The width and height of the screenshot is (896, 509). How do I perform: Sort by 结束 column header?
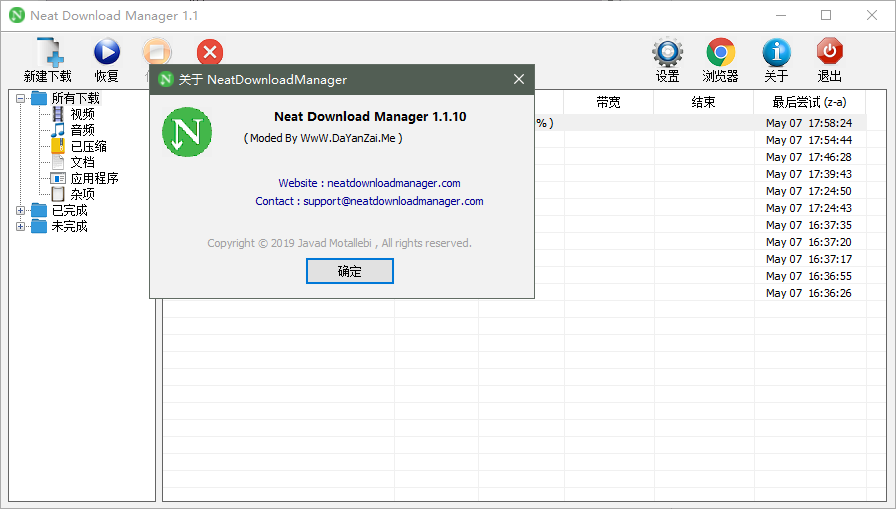[x=703, y=102]
